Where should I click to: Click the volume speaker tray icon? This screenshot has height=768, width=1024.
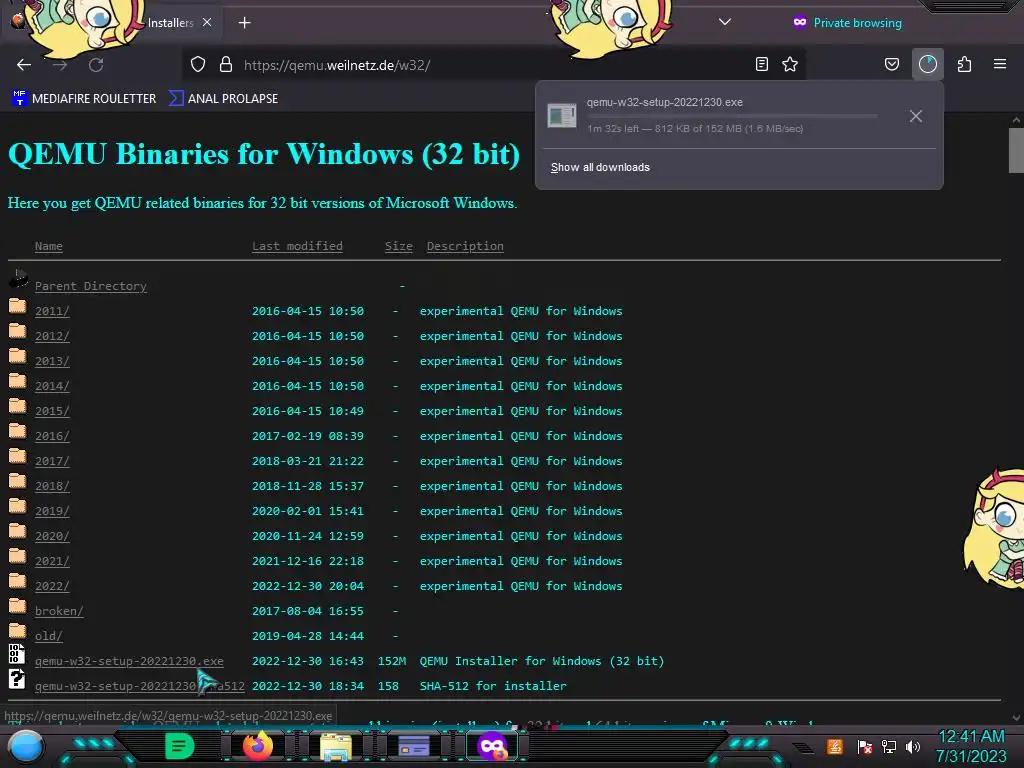tap(913, 747)
